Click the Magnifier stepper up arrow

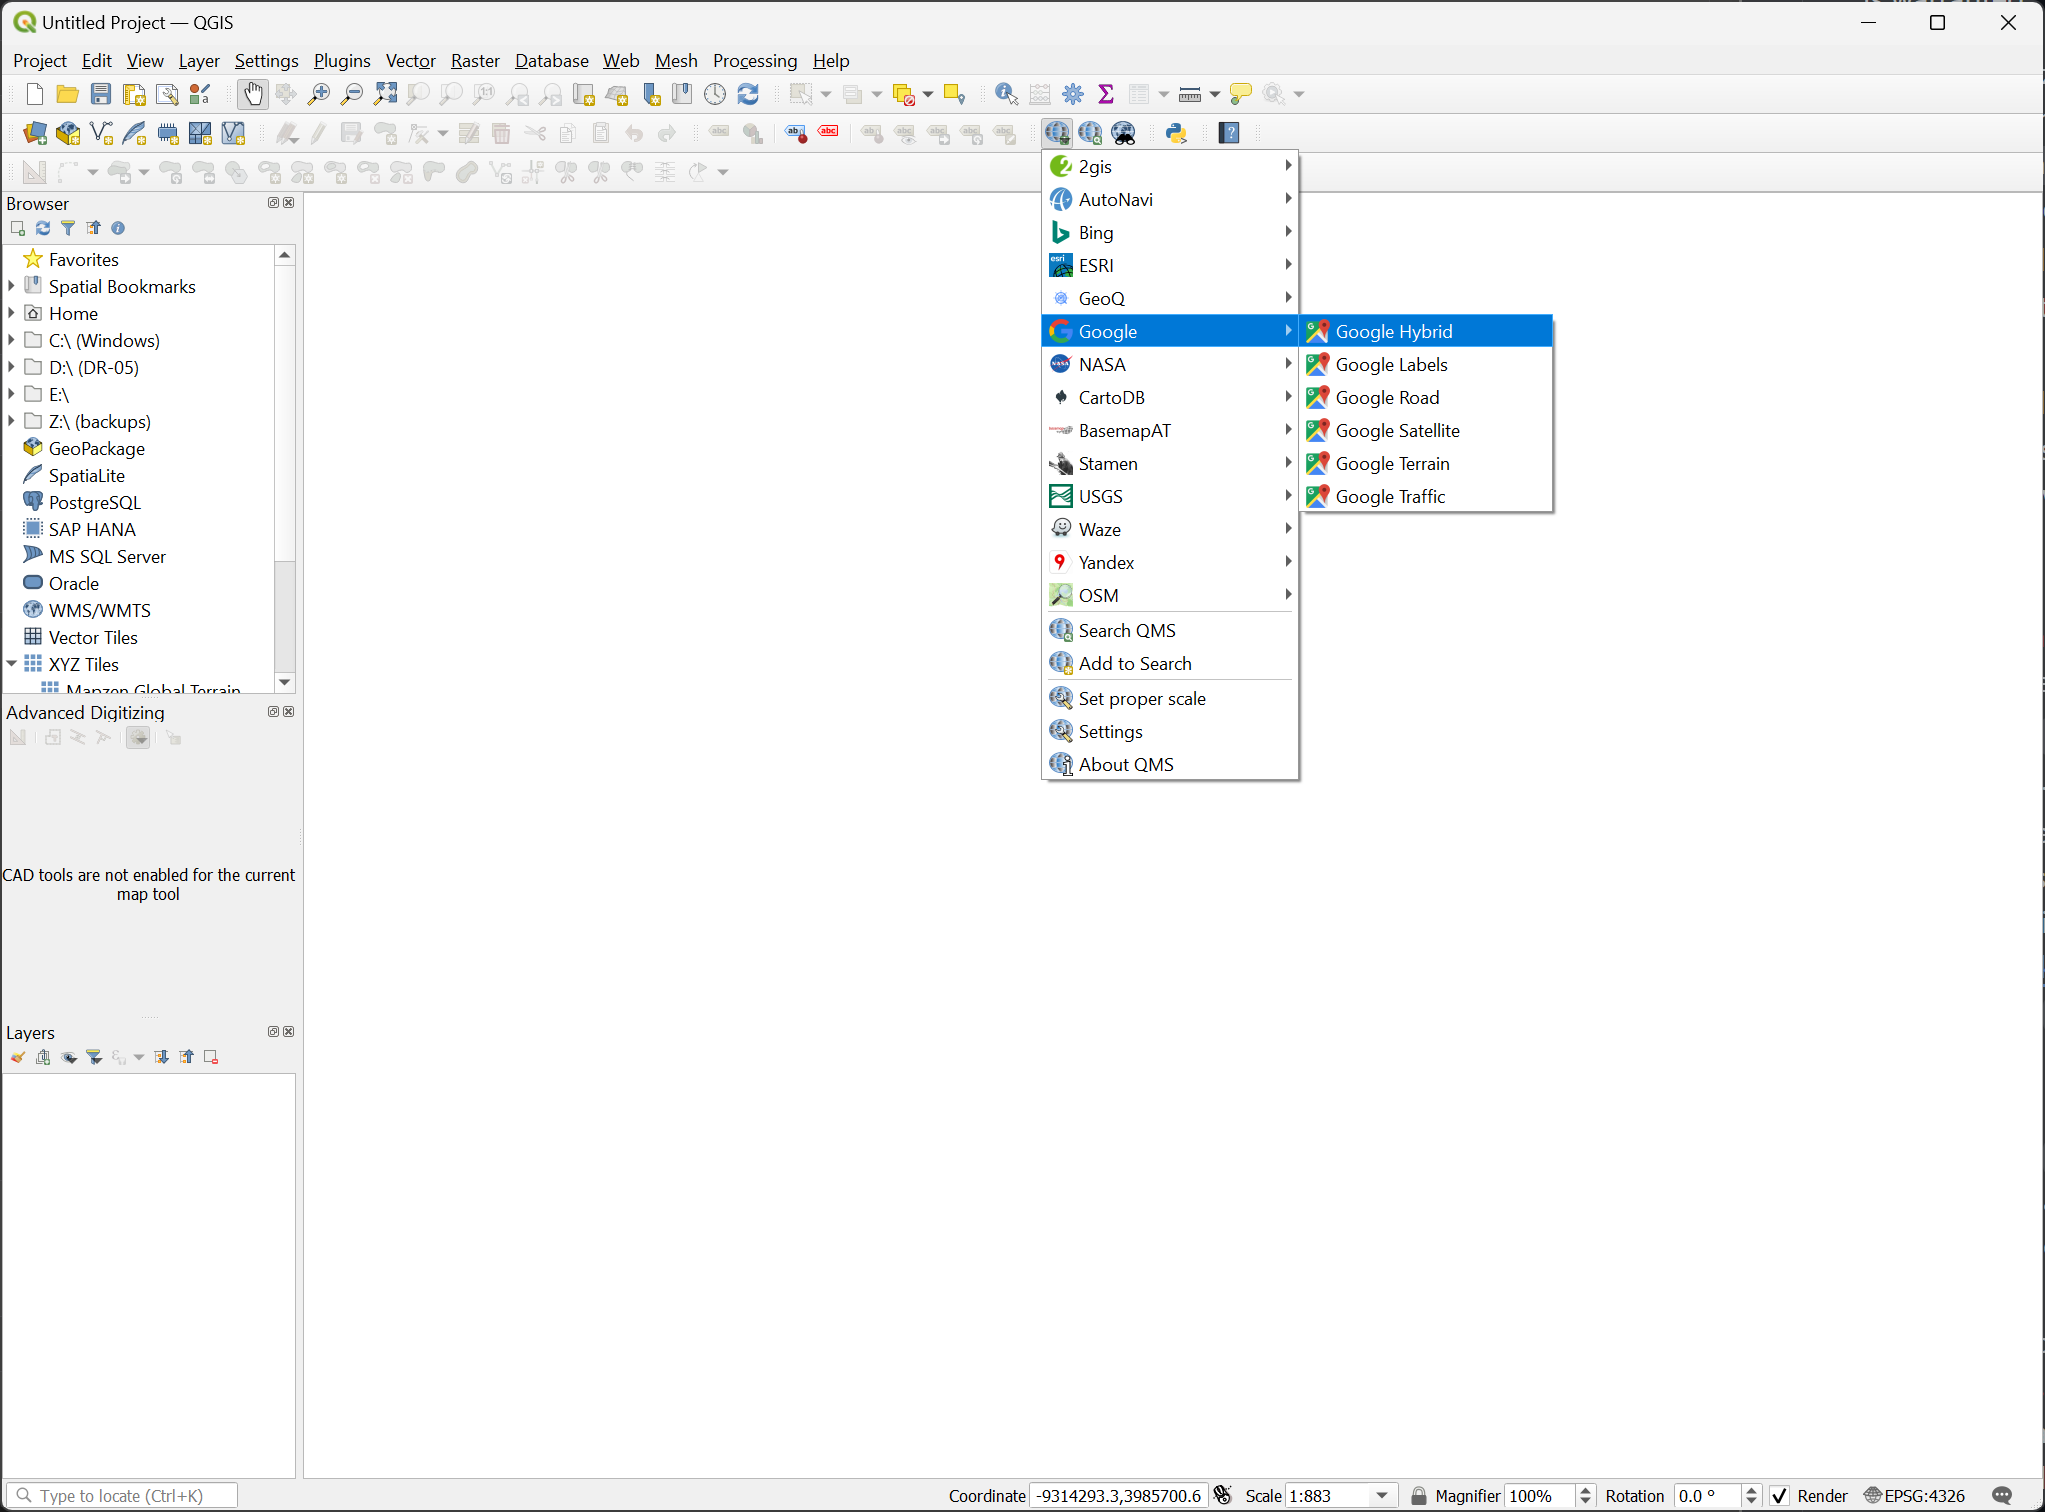coord(1585,1490)
